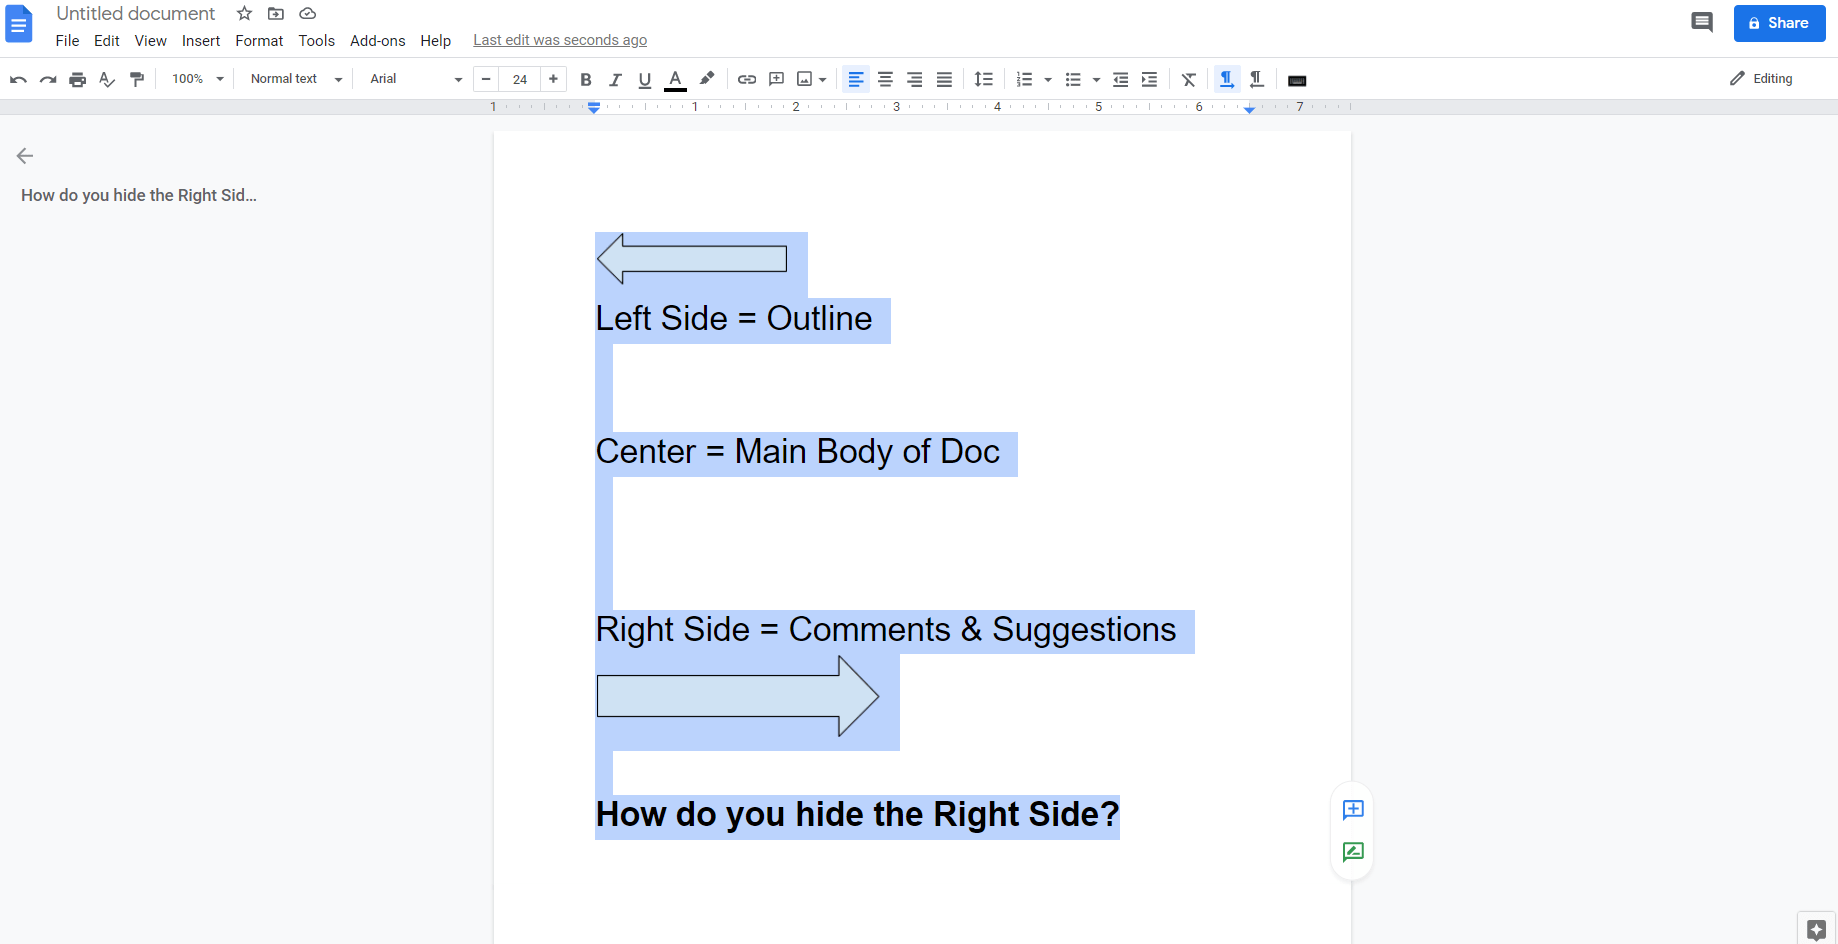Open the text color picker

(x=675, y=79)
